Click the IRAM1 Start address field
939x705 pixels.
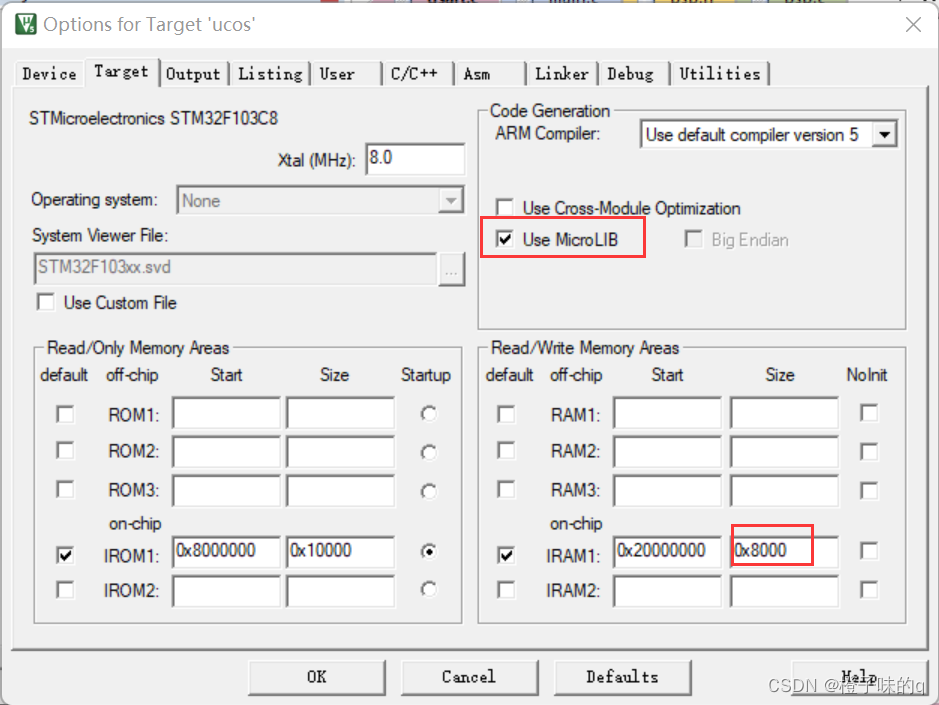[x=667, y=552]
